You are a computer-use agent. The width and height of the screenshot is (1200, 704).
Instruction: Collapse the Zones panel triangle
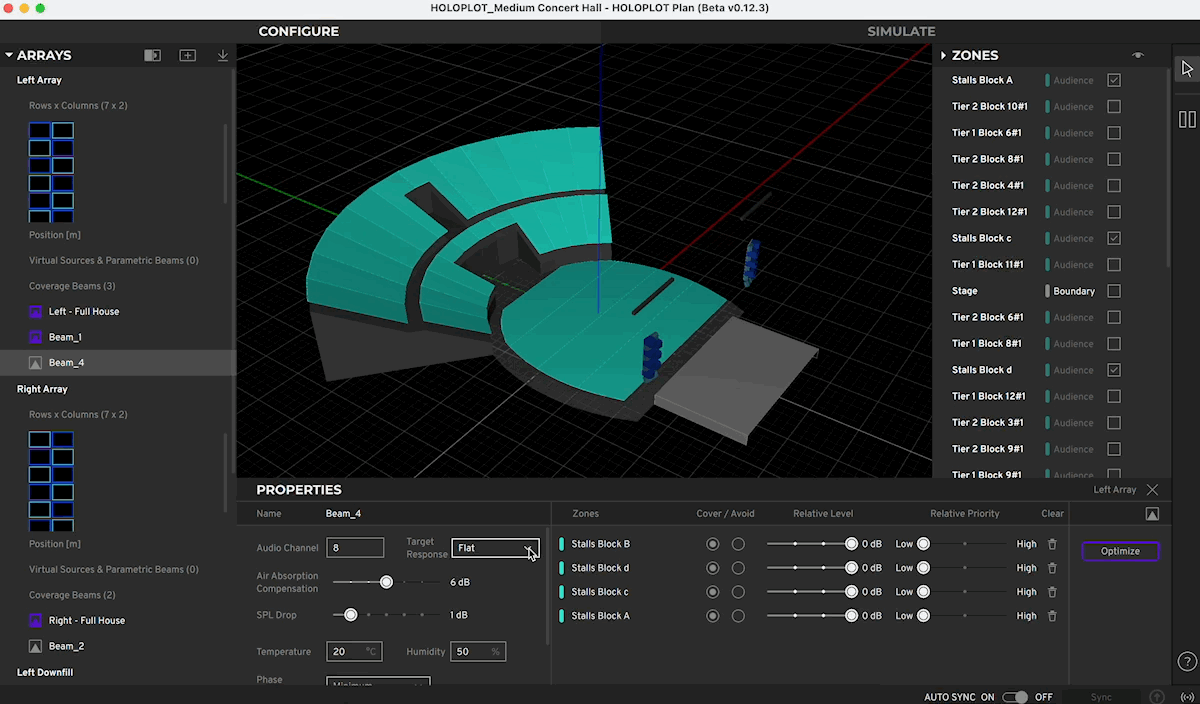tap(943, 56)
